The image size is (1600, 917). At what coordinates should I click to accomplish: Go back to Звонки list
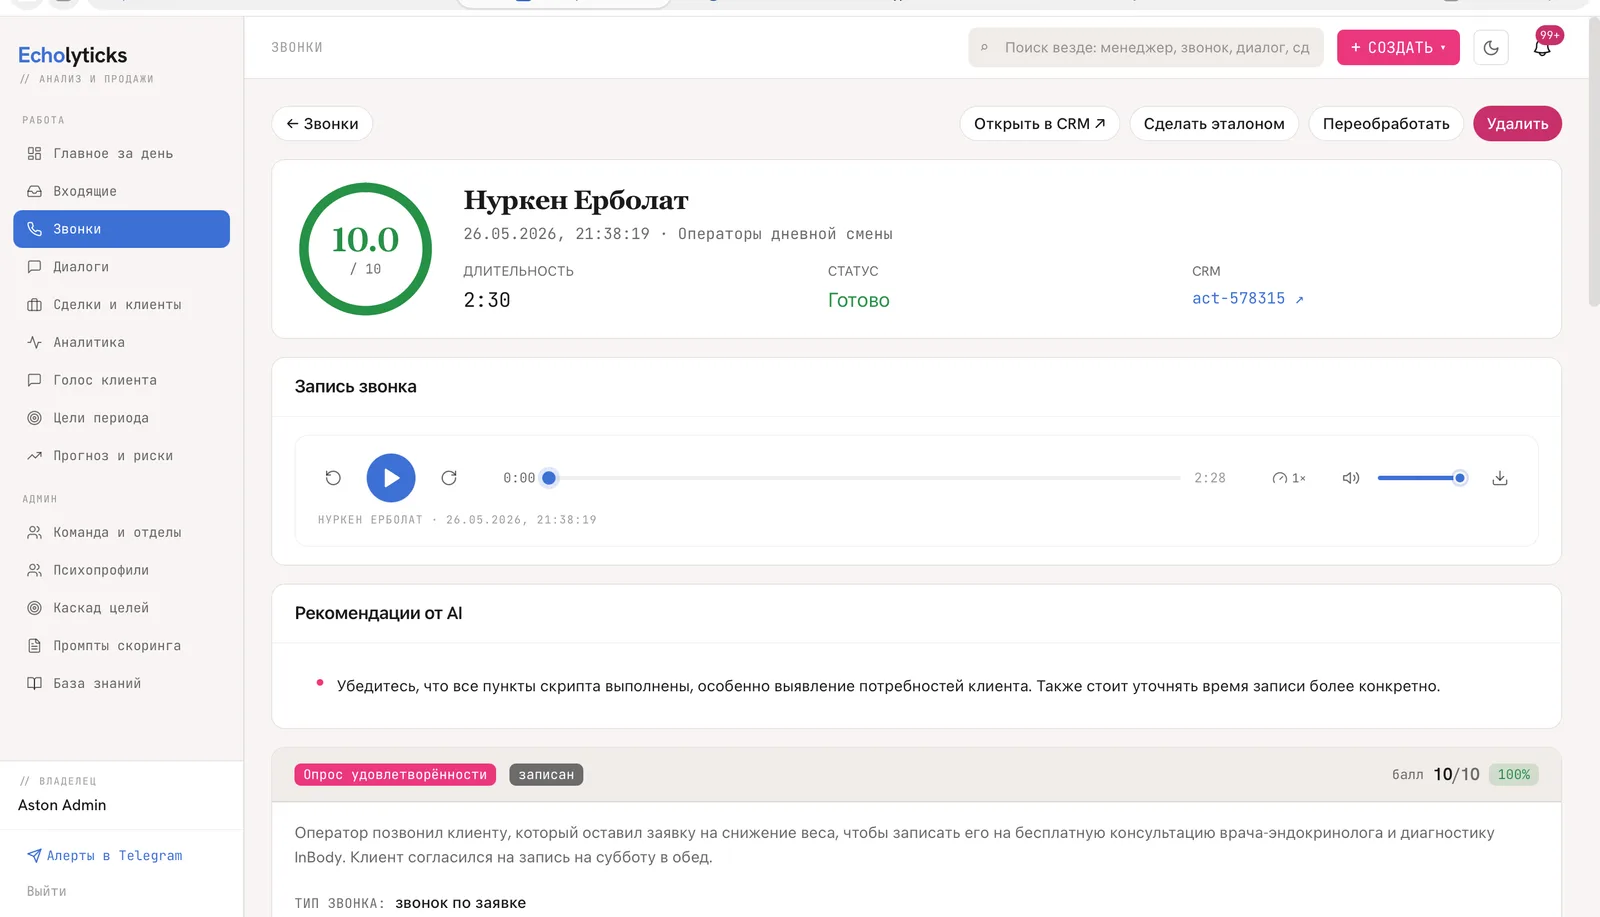click(x=322, y=124)
